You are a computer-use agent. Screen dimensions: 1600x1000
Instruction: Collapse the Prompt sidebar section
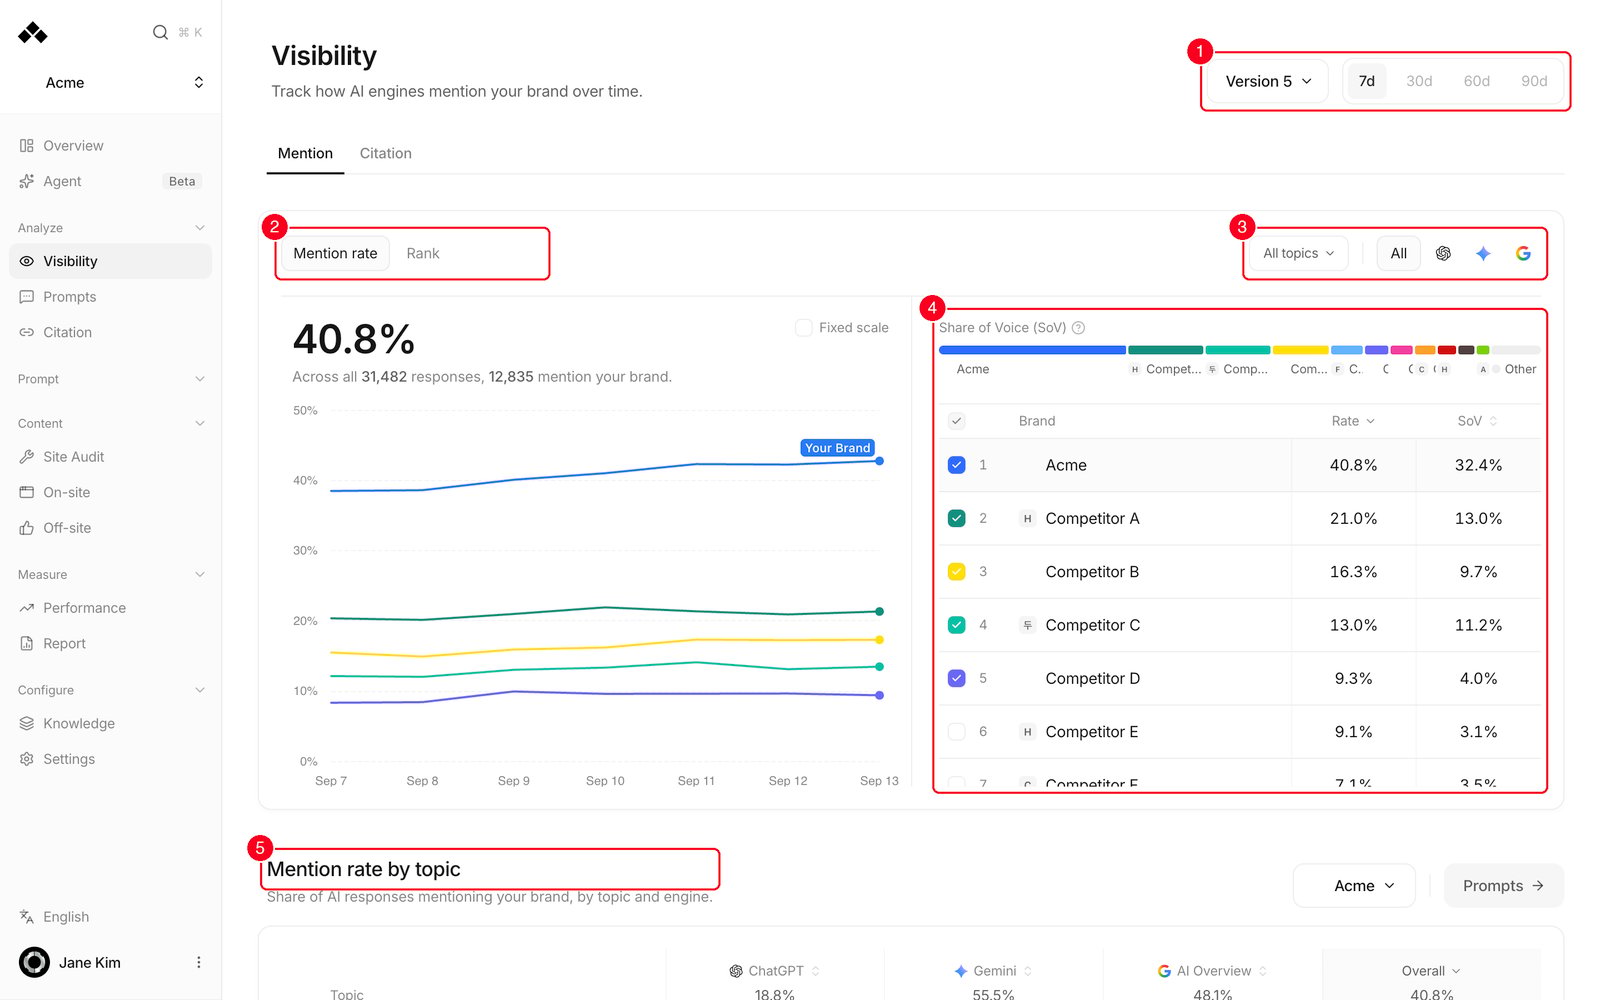click(111, 379)
